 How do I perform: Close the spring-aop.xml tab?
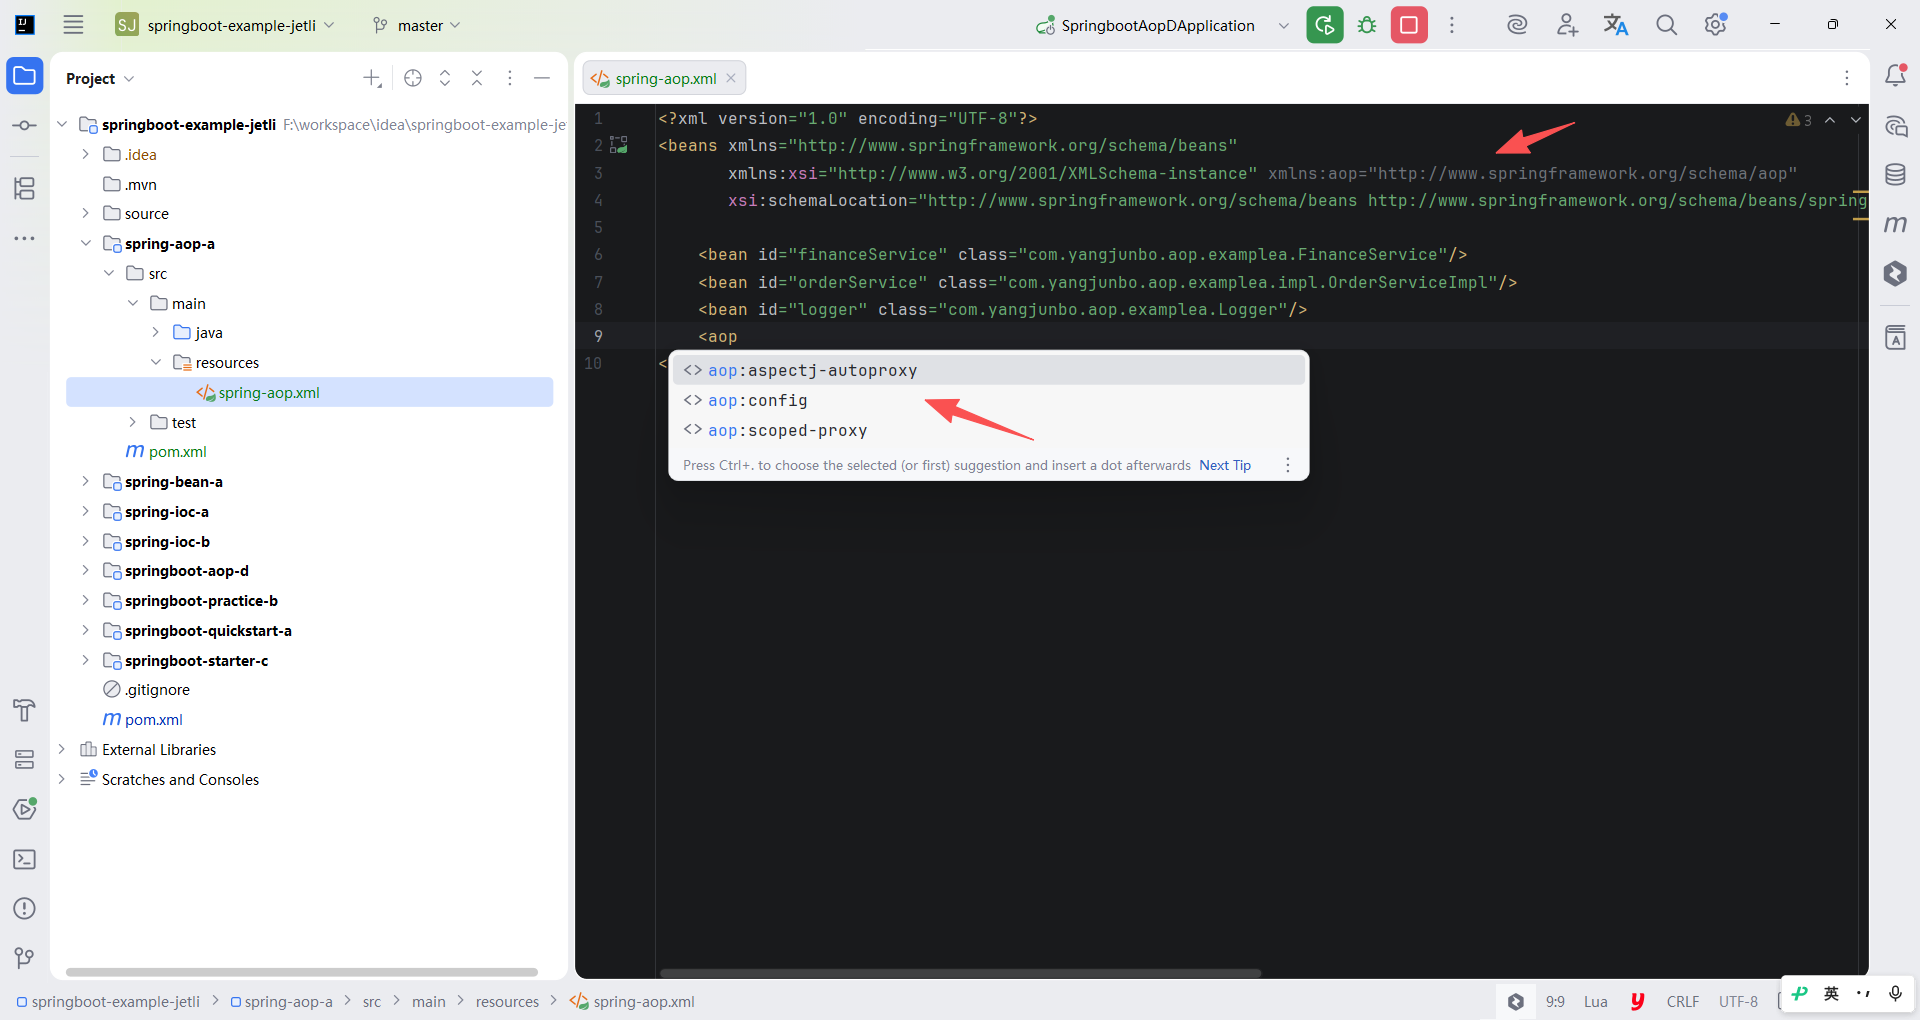tap(731, 78)
